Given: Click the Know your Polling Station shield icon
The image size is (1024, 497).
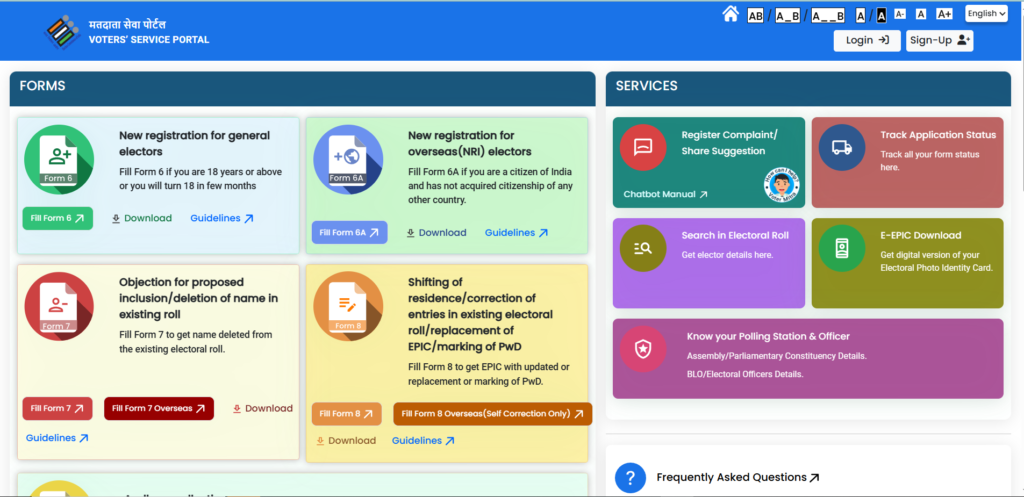Looking at the screenshot, I should tap(643, 349).
